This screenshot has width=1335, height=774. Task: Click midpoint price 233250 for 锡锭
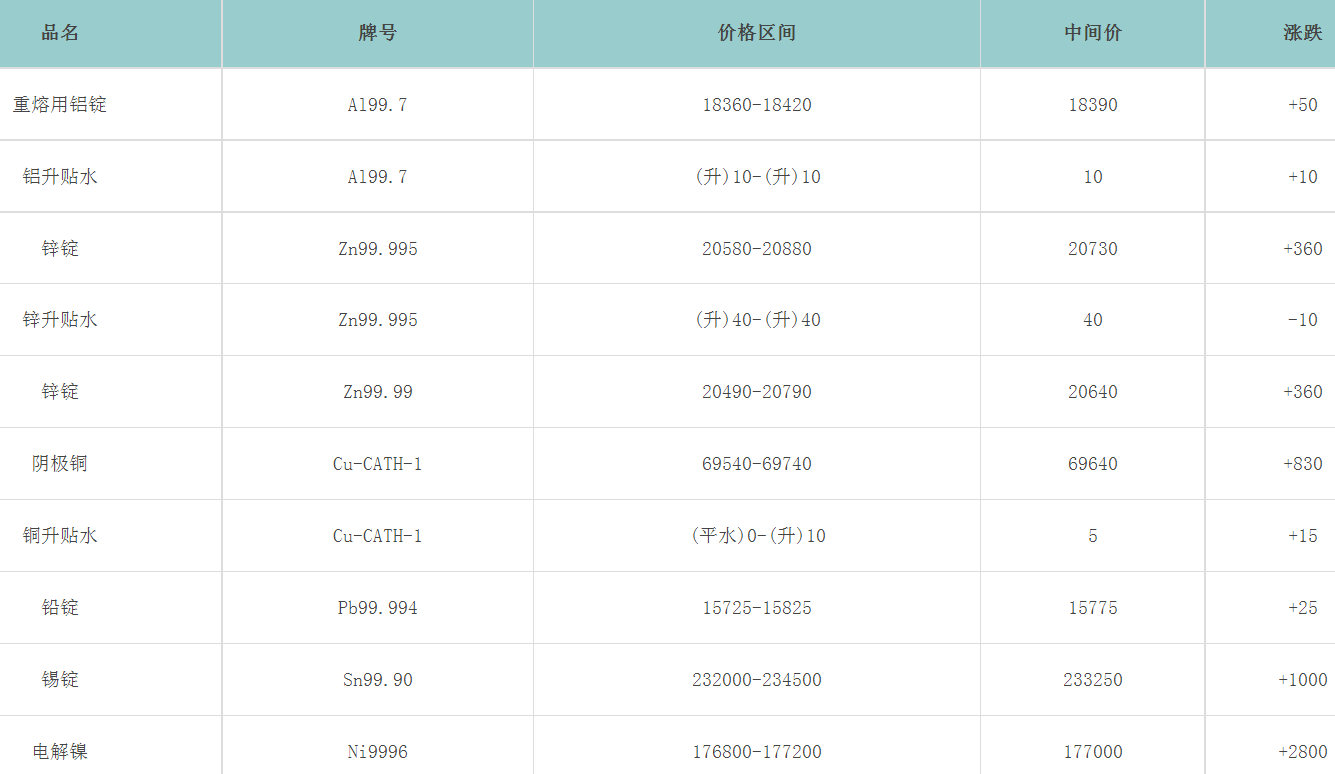pos(1092,679)
